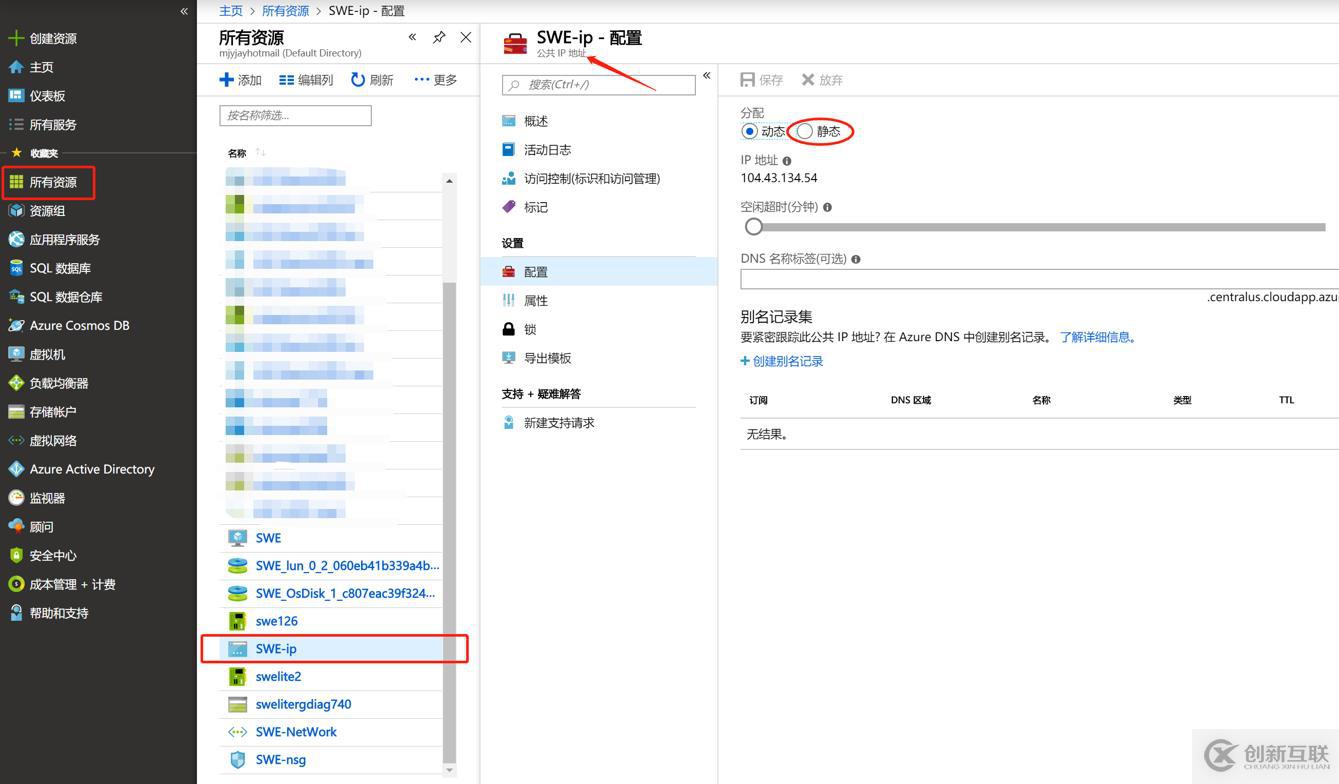The image size is (1339, 784).
Task: Open the 更多 overflow menu
Action: 435,79
